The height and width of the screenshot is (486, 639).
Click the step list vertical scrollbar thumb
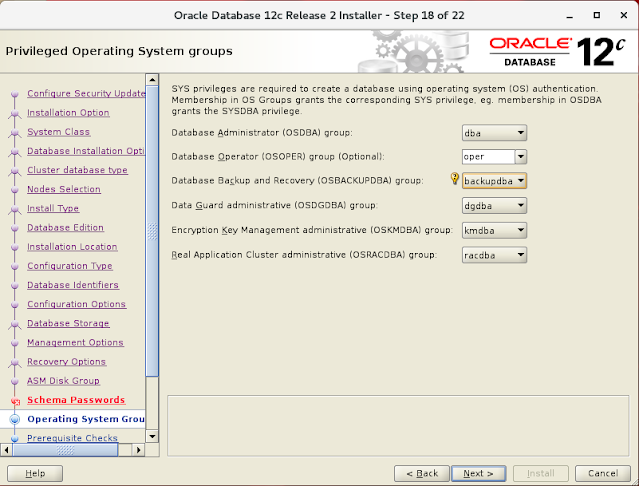(x=152, y=231)
